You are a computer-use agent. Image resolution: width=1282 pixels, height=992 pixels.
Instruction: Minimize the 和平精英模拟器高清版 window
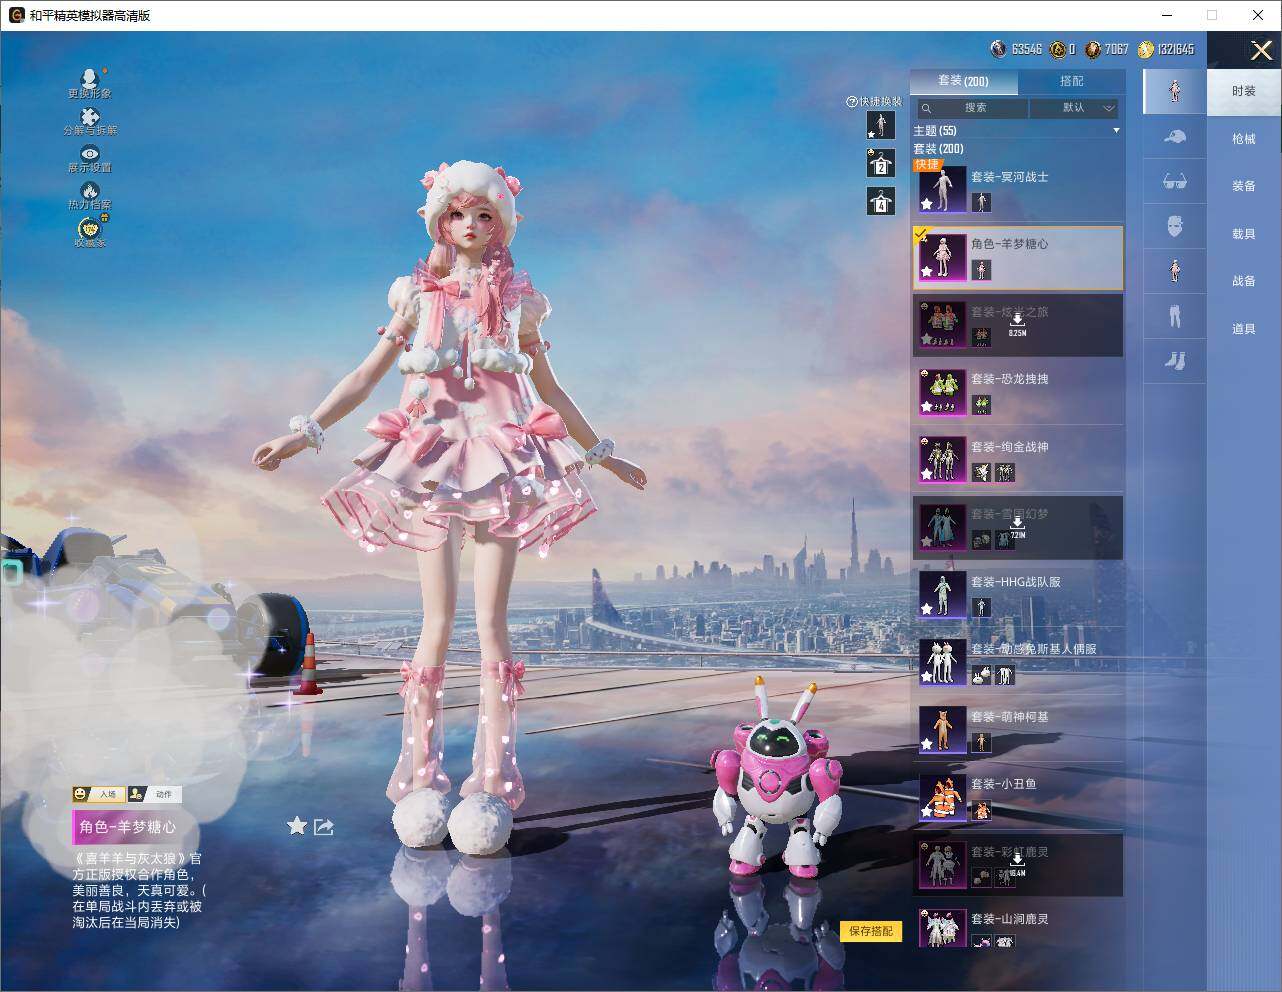click(1166, 15)
